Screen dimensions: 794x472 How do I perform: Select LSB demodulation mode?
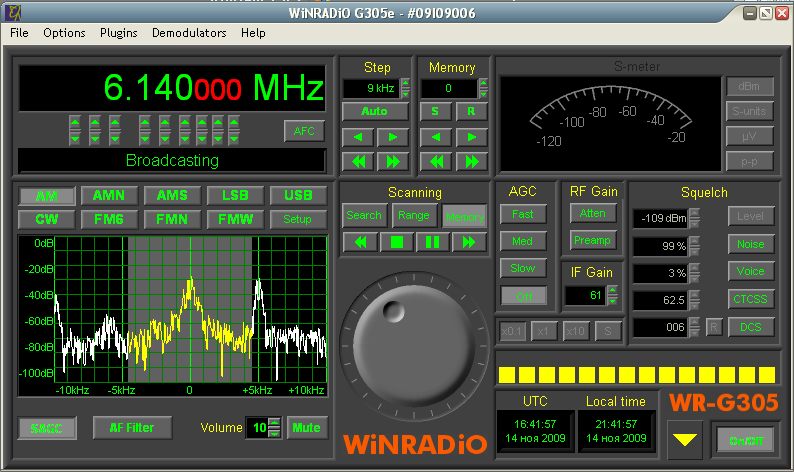click(x=235, y=195)
